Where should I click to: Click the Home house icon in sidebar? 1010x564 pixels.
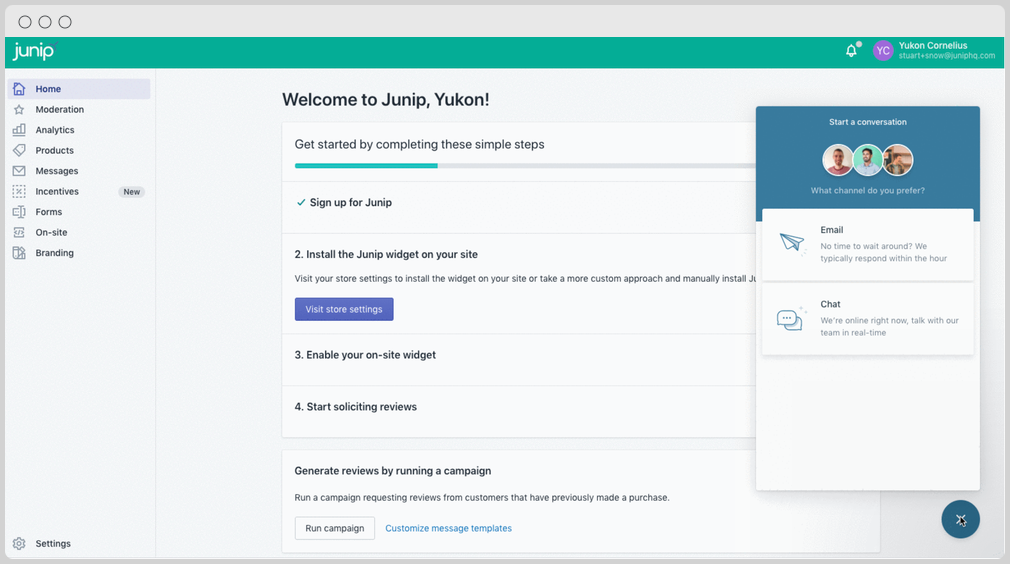(x=19, y=89)
